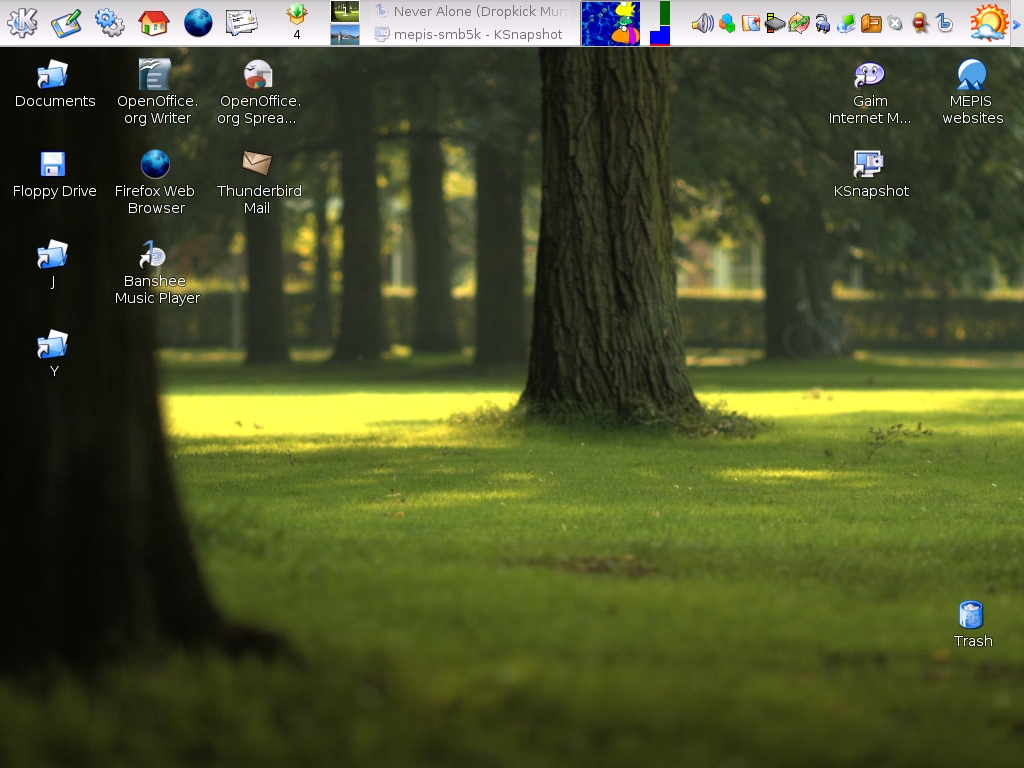Select the Never Alone taskbar entry
Viewport: 1024px width, 768px height.
coord(470,12)
